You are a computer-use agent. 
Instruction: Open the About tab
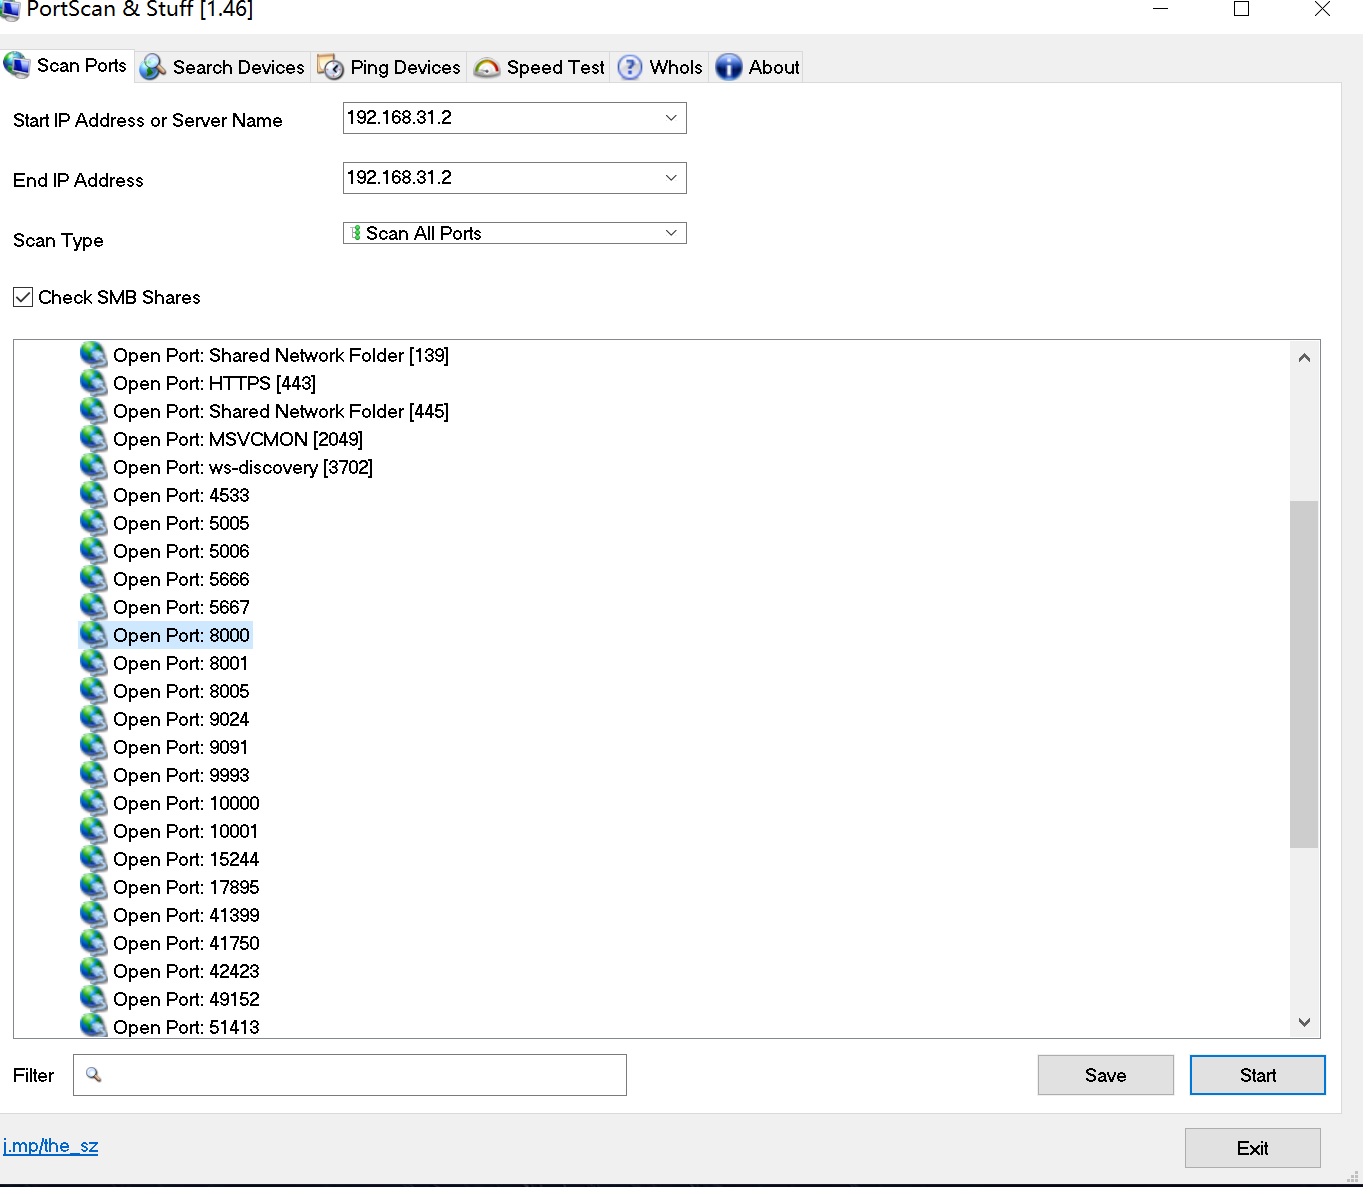[x=758, y=67]
